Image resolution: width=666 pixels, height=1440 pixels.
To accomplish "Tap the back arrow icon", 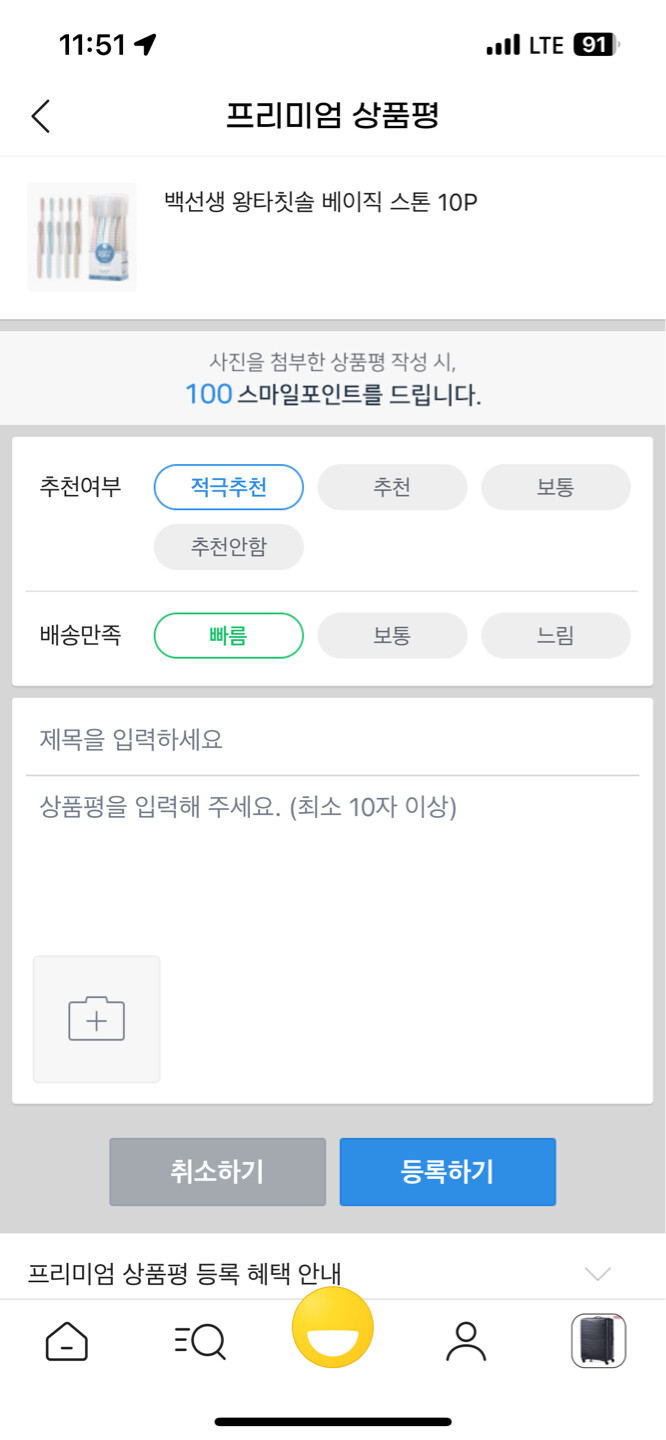I will (x=40, y=116).
